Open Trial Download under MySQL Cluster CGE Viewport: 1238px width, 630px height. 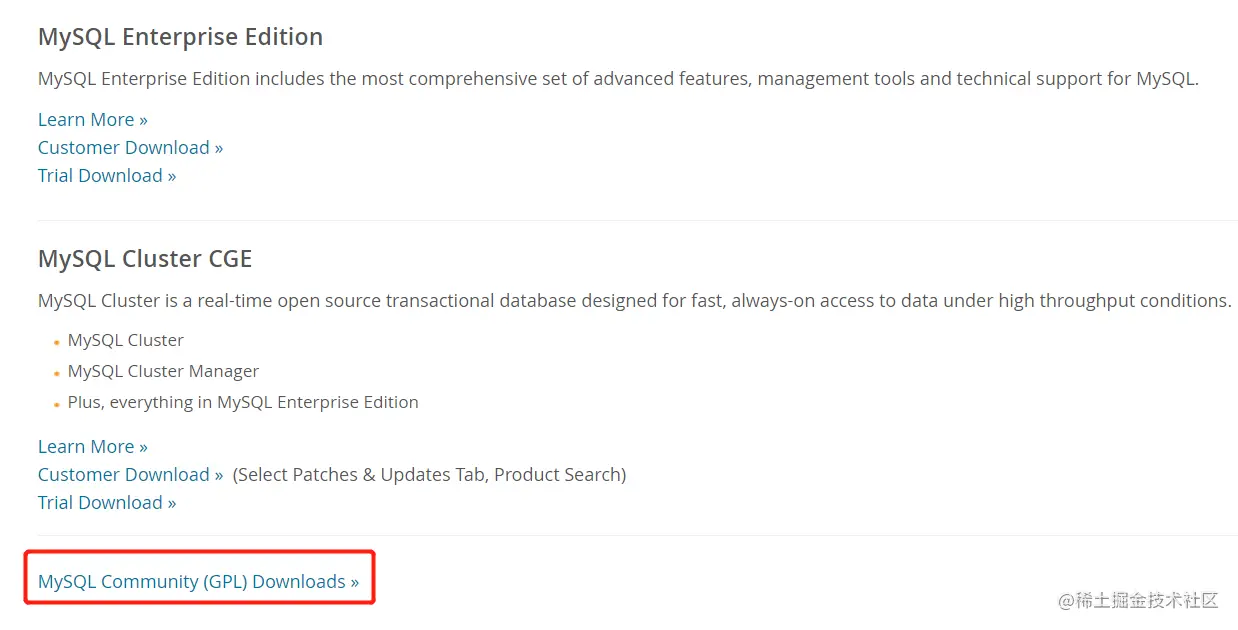[x=107, y=503]
